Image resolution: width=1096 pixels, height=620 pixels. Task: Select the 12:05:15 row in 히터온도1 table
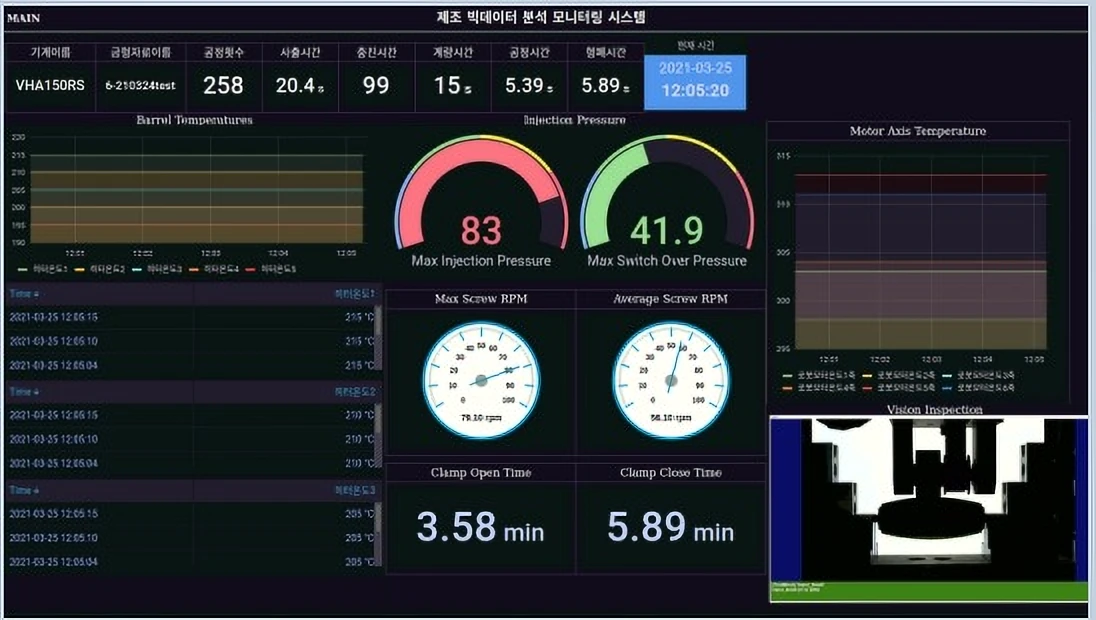click(x=191, y=317)
